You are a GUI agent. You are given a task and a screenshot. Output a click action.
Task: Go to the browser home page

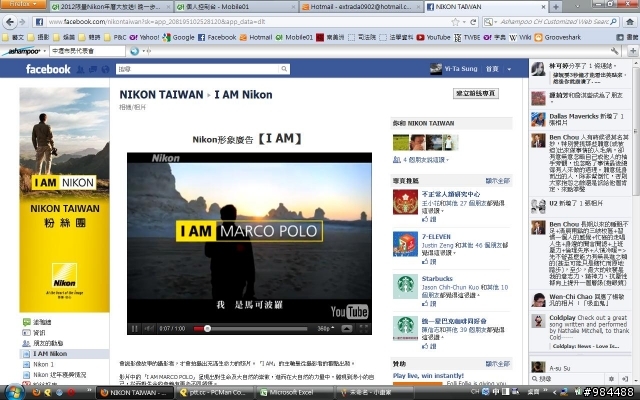pos(630,22)
